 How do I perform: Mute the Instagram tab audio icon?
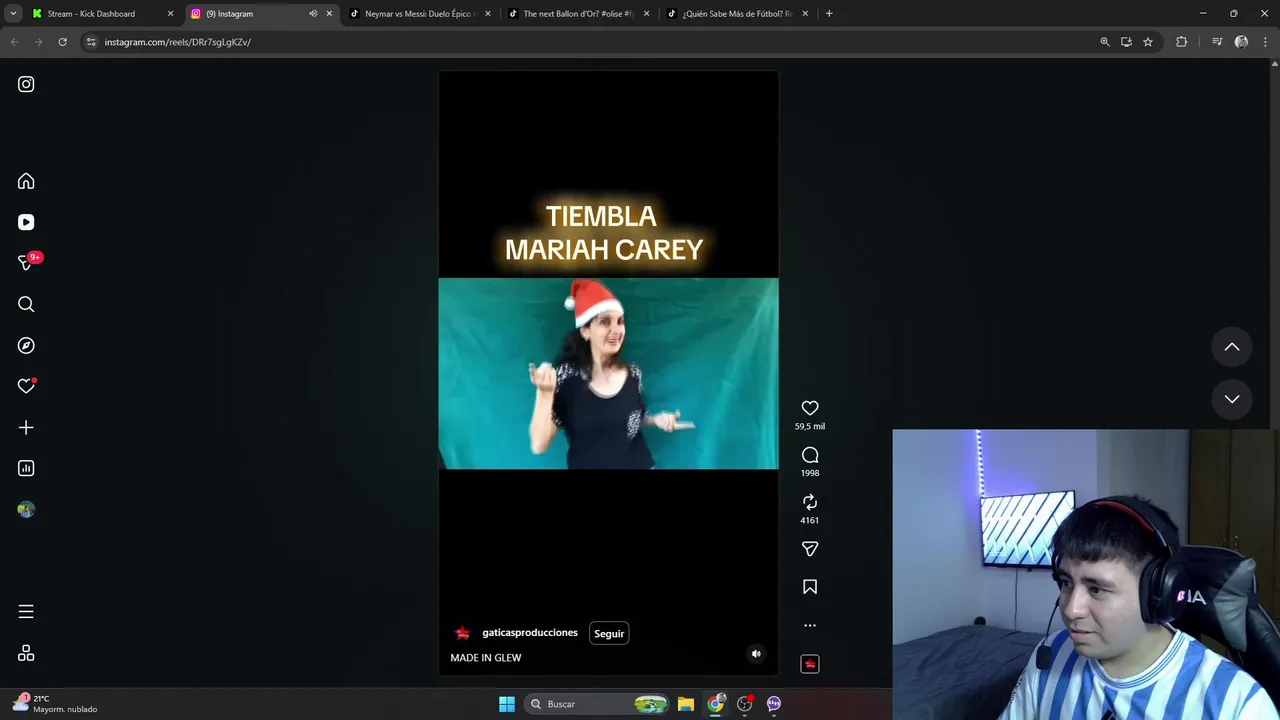click(313, 14)
